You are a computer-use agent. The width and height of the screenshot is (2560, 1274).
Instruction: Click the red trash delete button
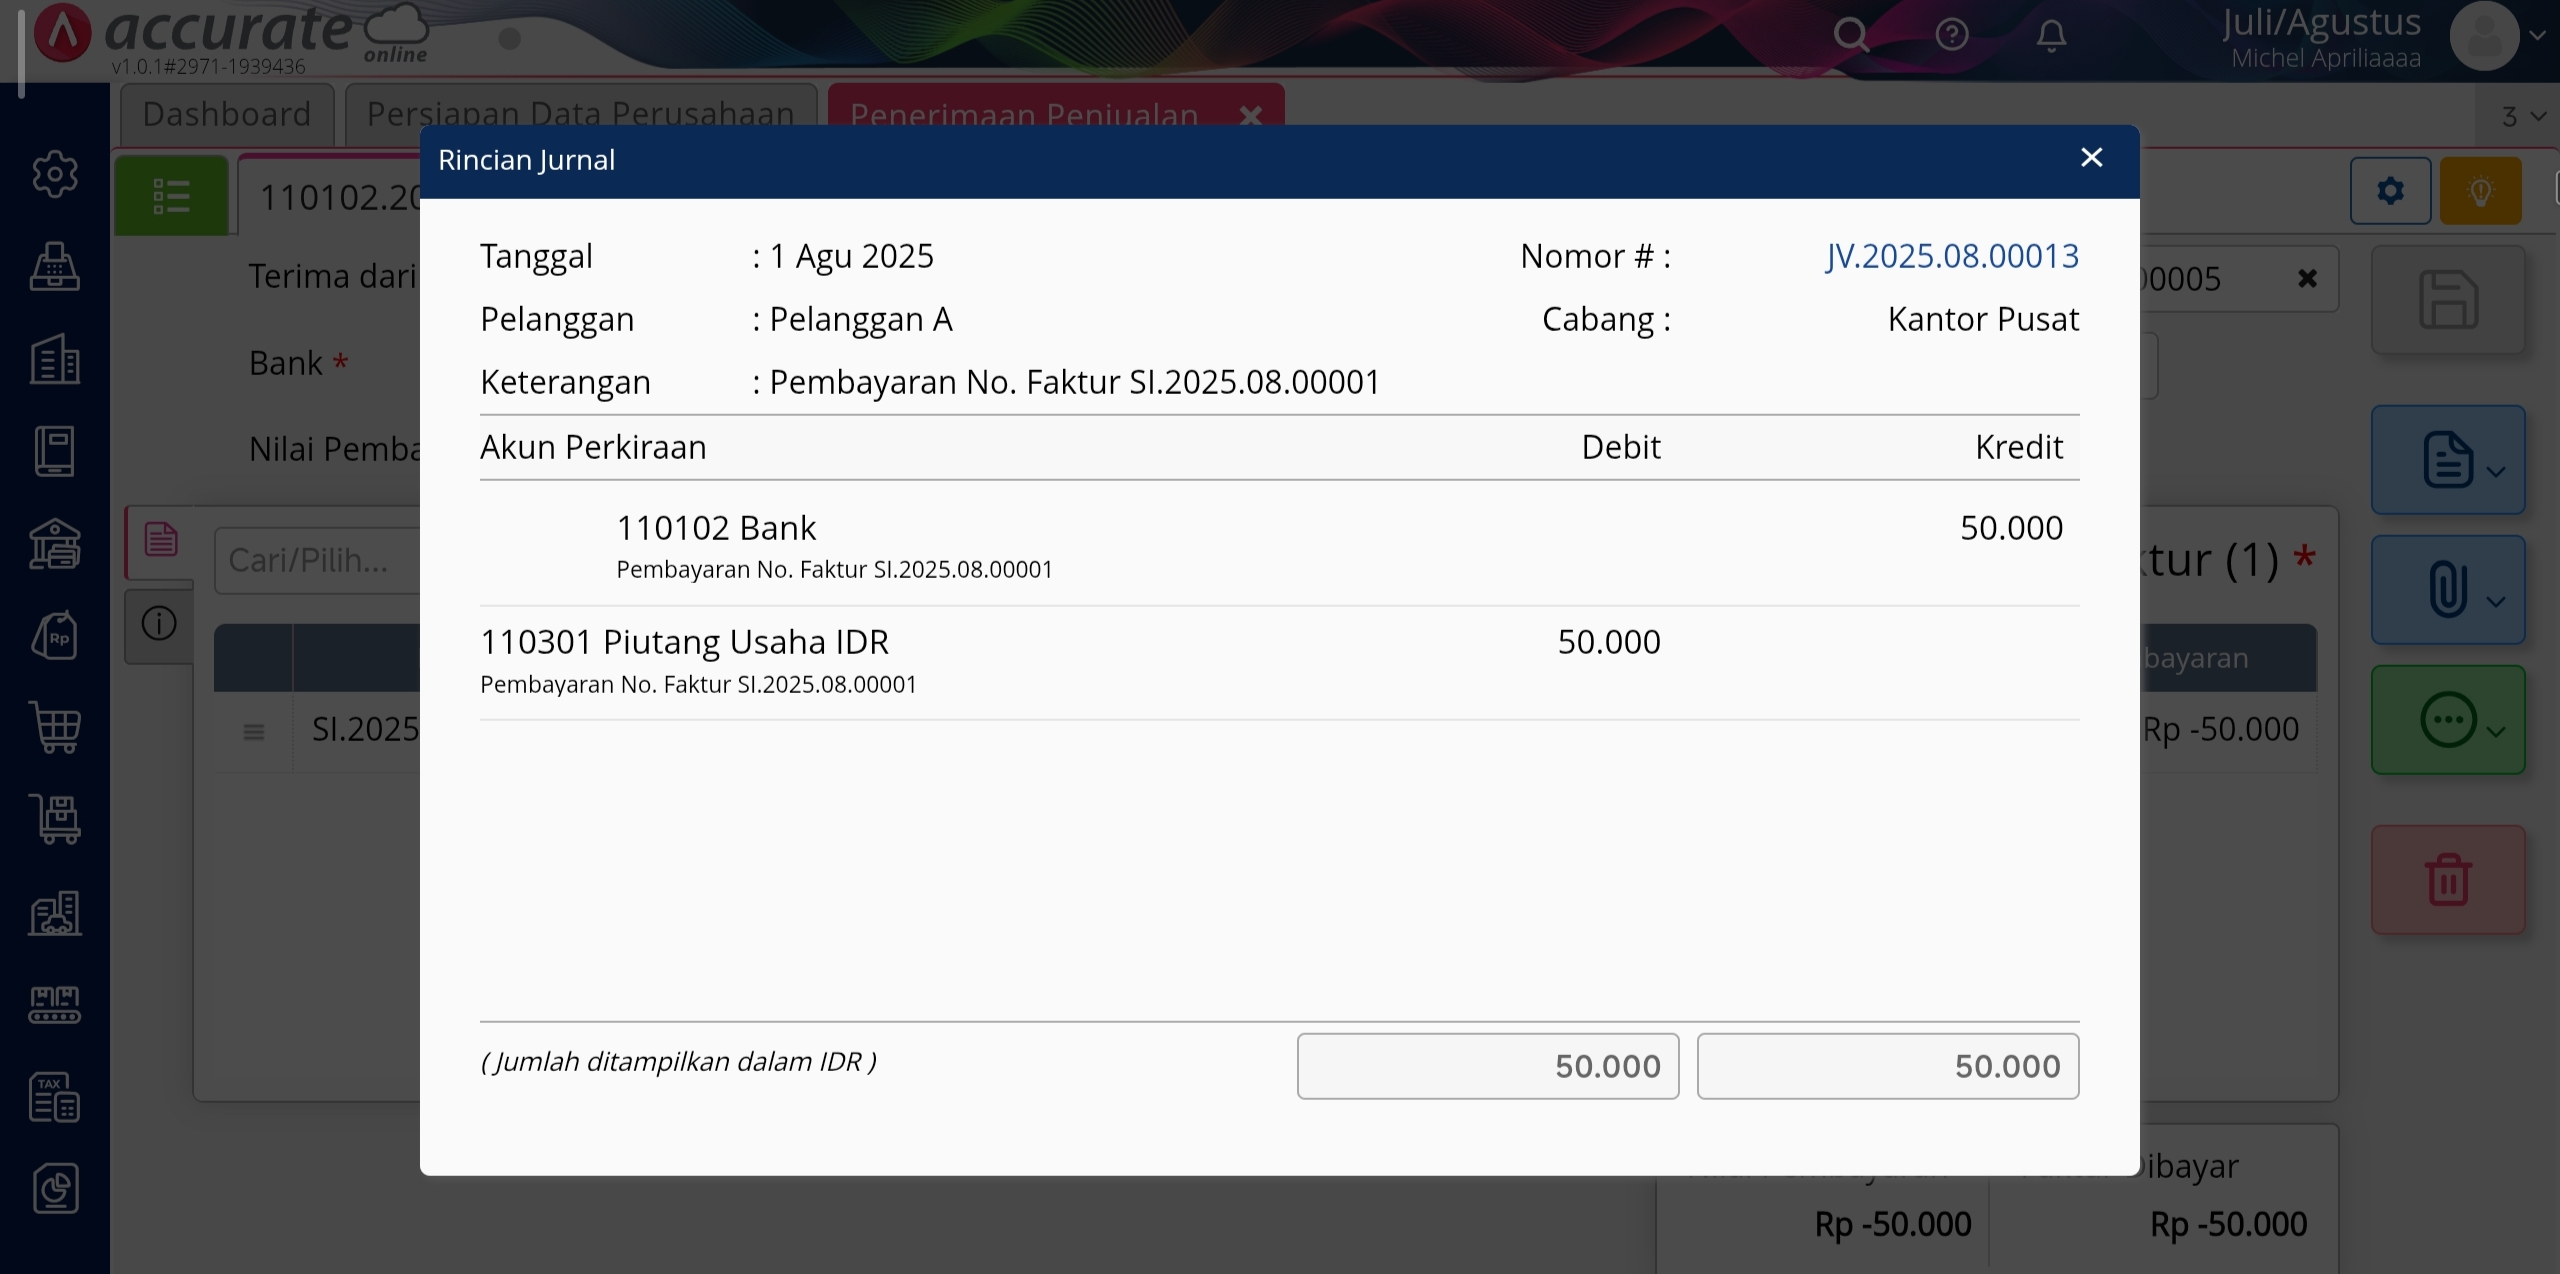coord(2447,880)
